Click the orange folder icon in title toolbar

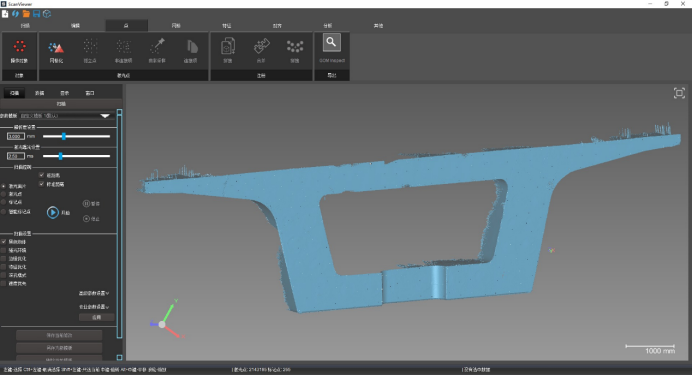pyautogui.click(x=26, y=14)
